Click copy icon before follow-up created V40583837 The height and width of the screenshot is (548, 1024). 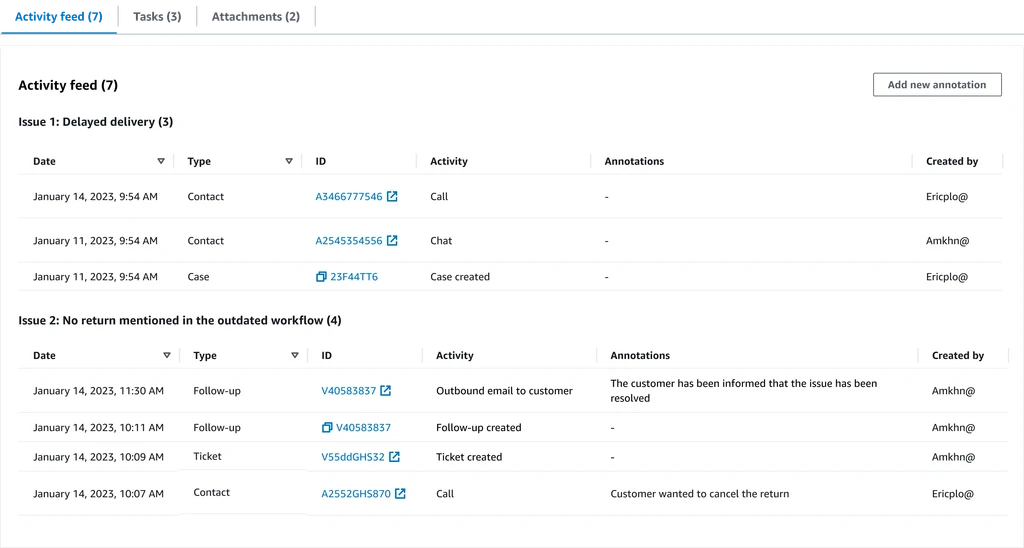pos(327,428)
